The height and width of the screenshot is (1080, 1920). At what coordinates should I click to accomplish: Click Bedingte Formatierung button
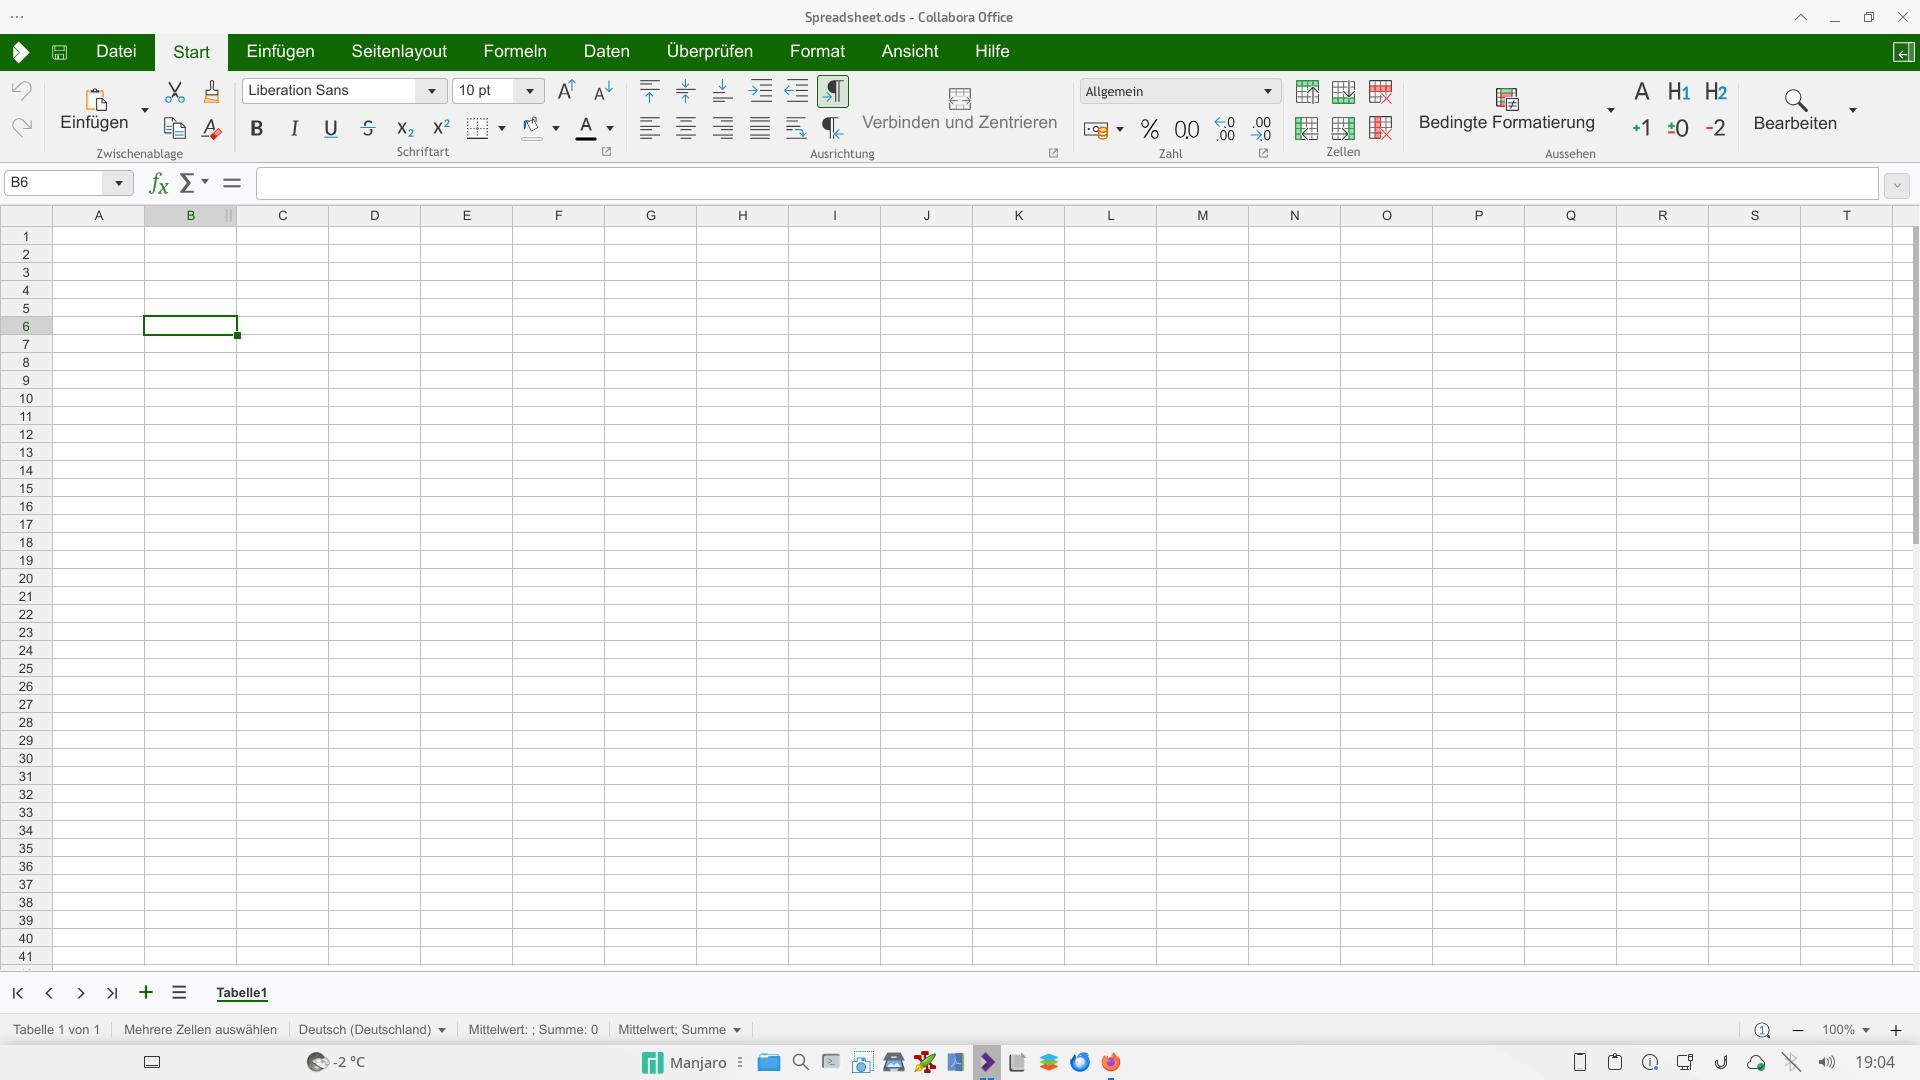pyautogui.click(x=1506, y=110)
